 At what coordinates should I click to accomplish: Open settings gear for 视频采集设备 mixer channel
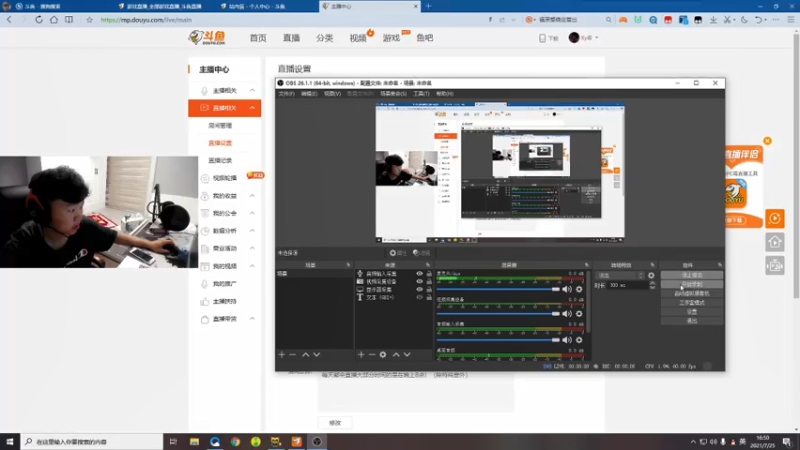(579, 314)
